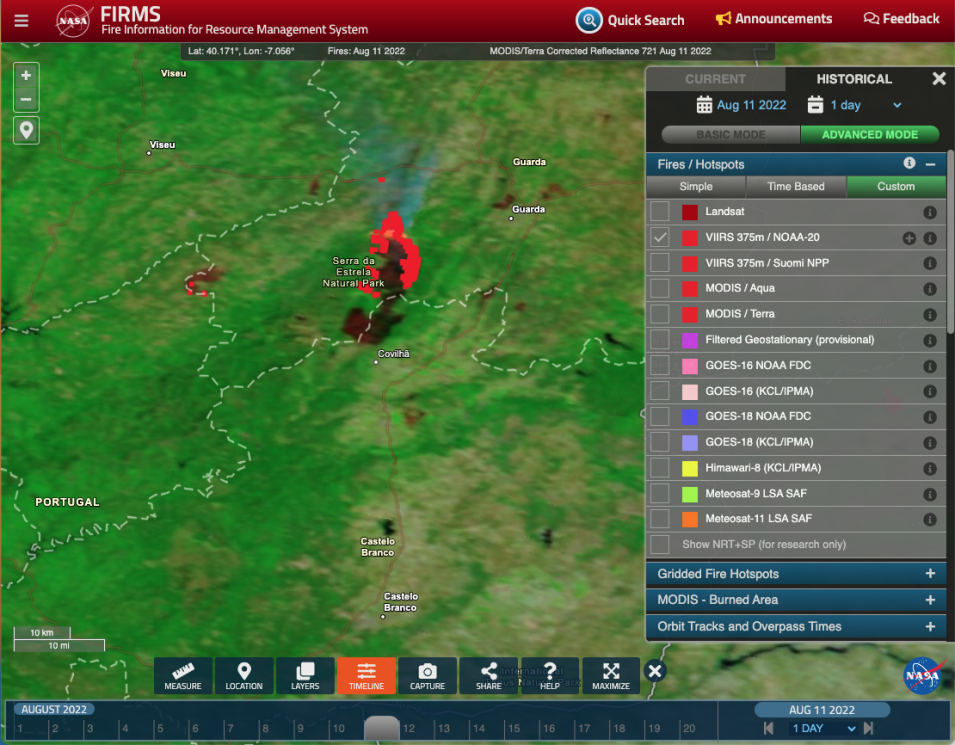Open Announcements link
The height and width of the screenshot is (745, 955).
click(x=774, y=19)
